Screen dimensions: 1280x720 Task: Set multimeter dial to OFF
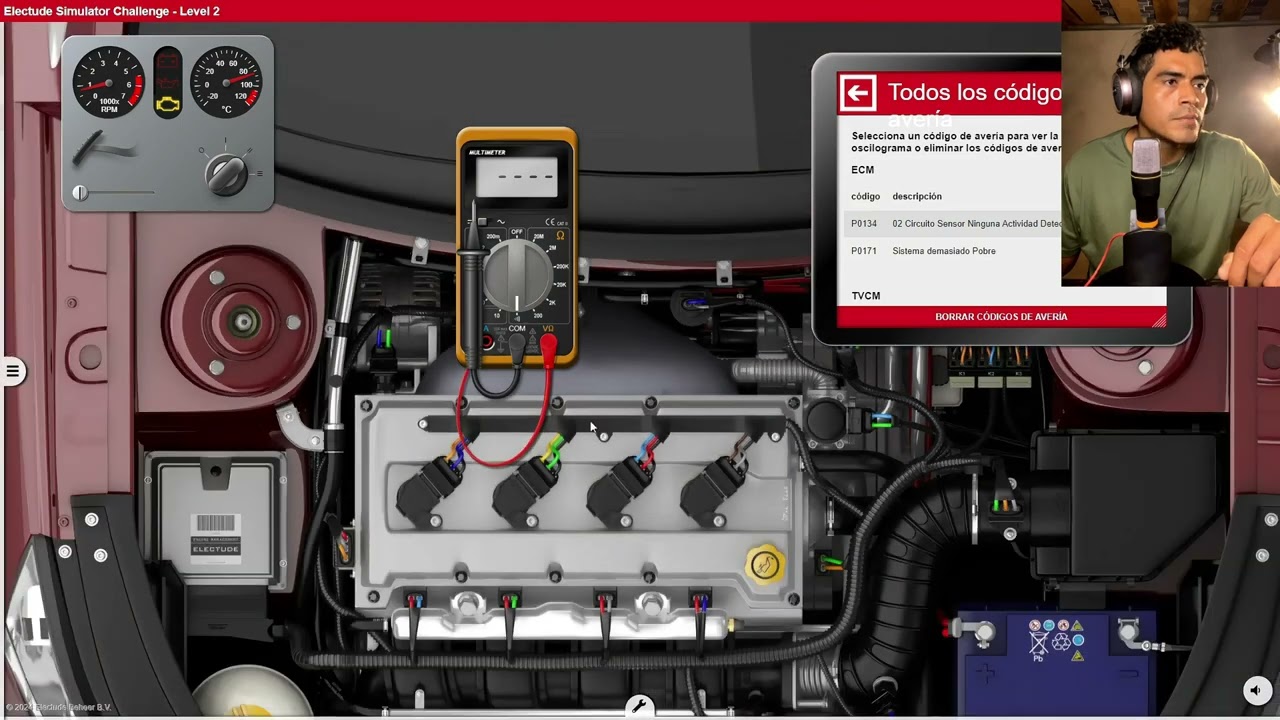517,232
